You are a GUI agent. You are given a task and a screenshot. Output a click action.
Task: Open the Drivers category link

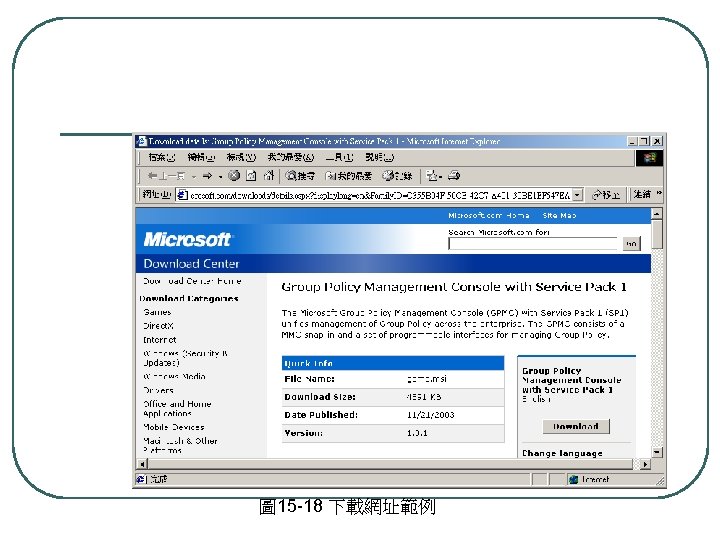tap(158, 390)
